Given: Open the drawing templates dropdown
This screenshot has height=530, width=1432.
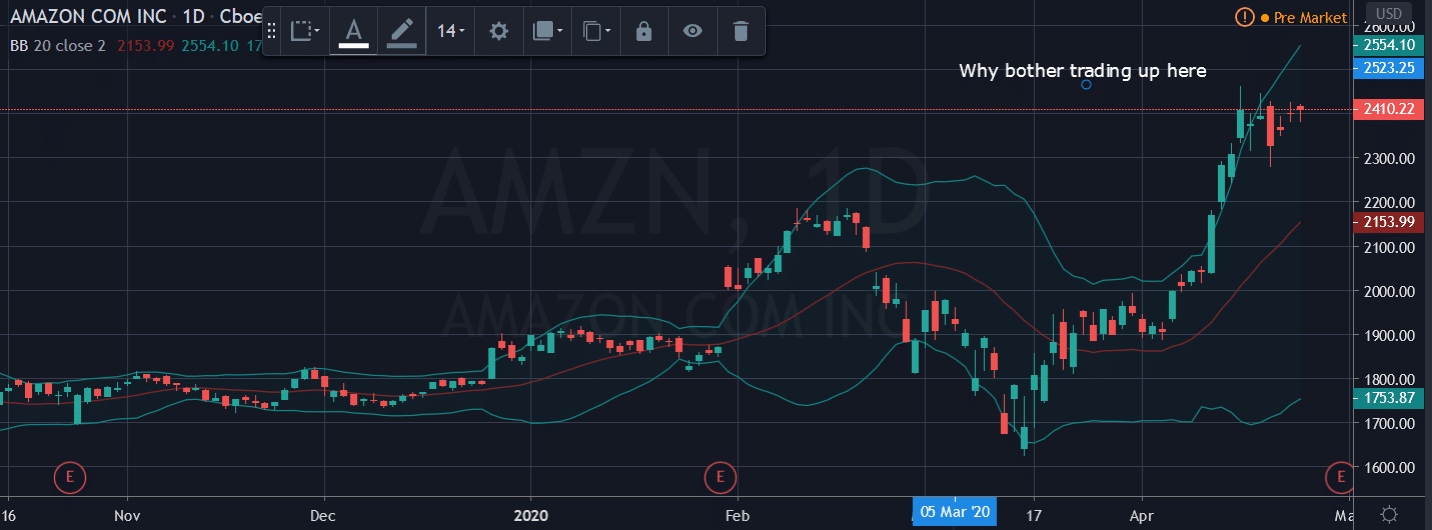Looking at the screenshot, I should (305, 31).
